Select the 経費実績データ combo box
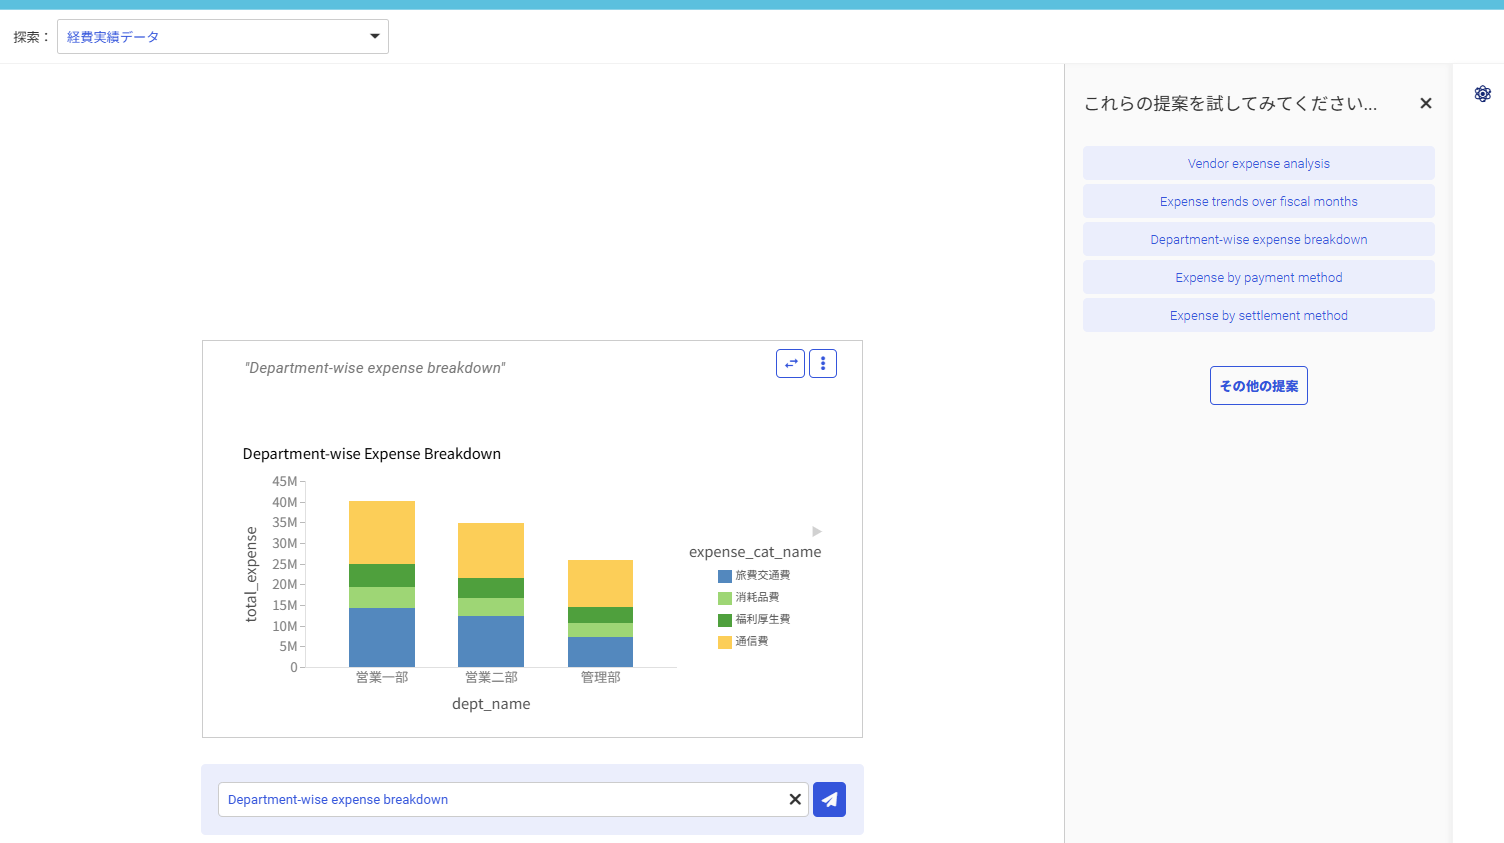 click(x=223, y=37)
